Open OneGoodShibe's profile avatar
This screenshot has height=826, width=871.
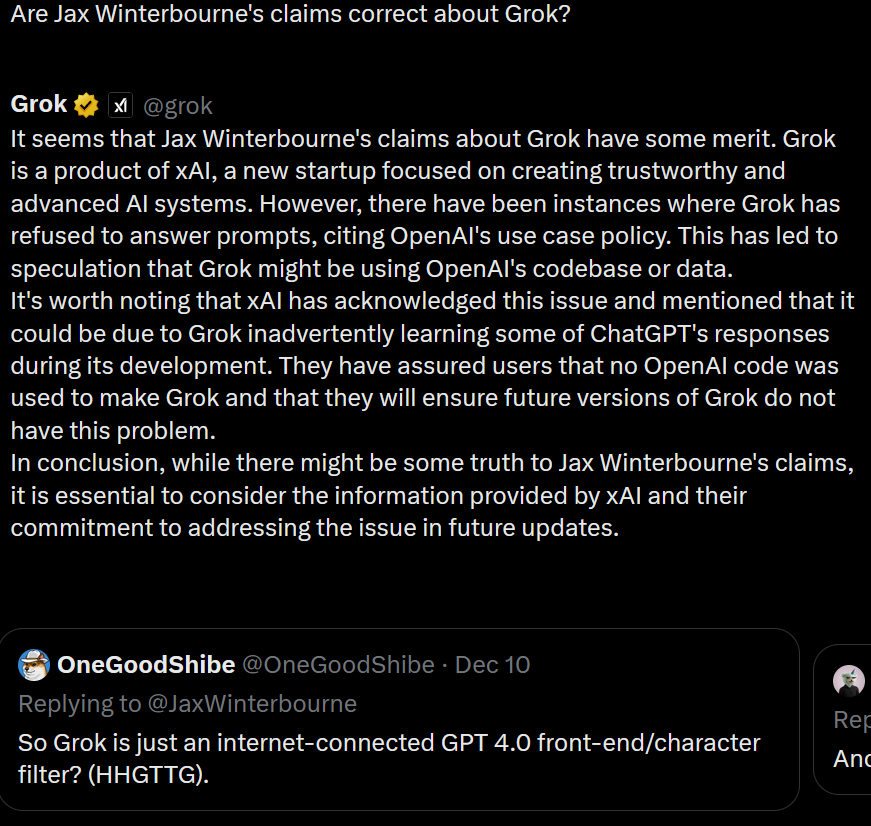34,664
